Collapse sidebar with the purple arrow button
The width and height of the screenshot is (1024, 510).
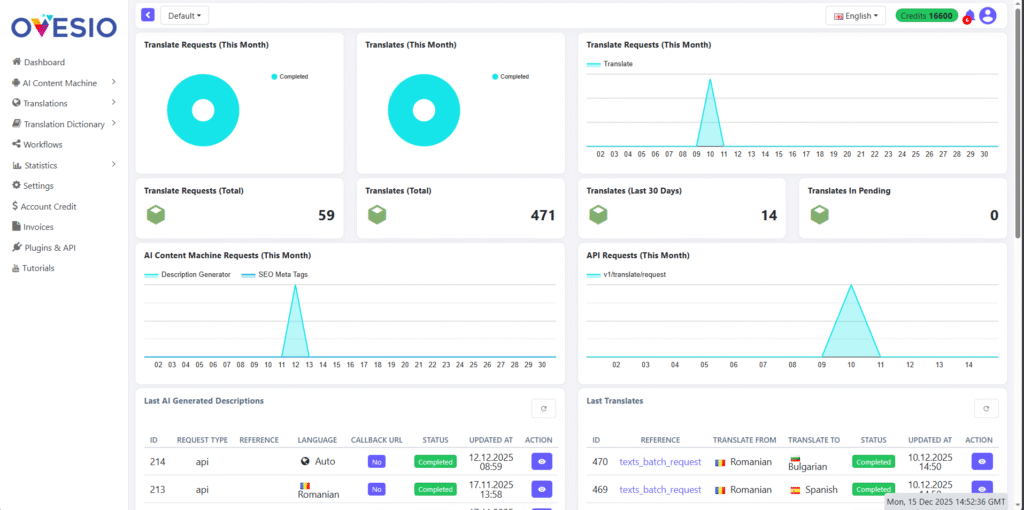[x=148, y=15]
